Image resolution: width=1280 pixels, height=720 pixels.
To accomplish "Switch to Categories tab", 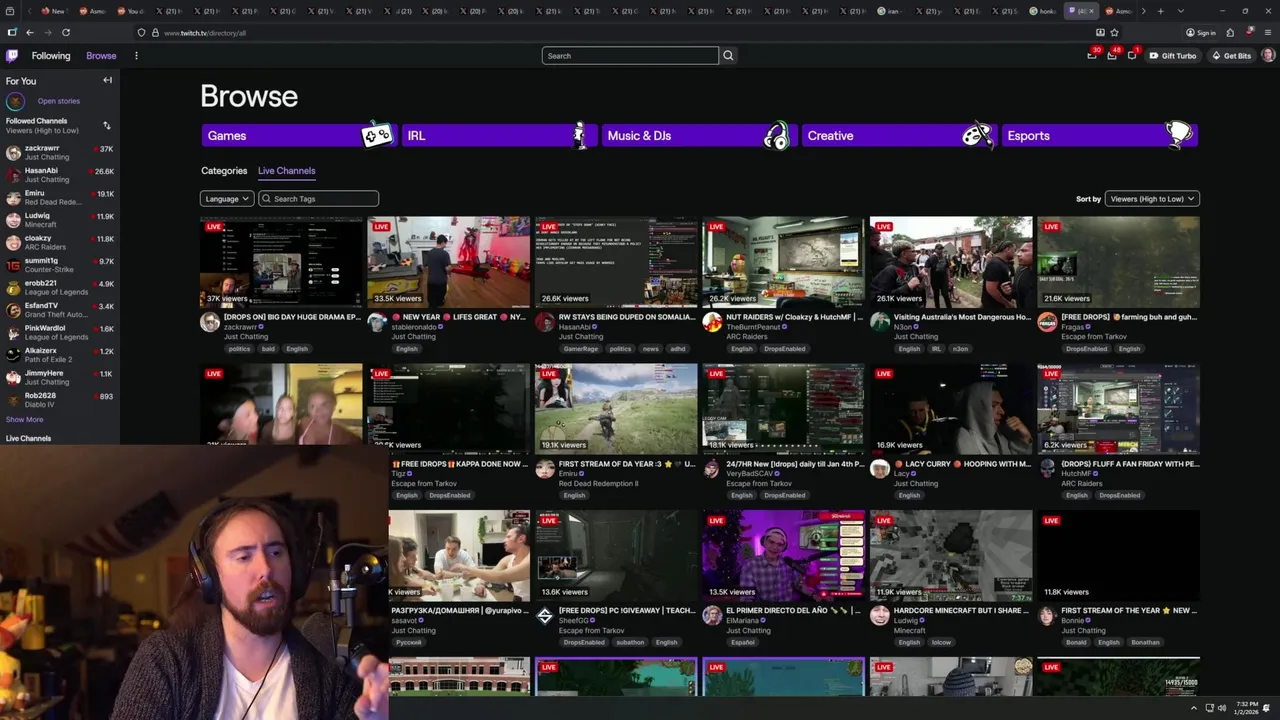I will (224, 171).
